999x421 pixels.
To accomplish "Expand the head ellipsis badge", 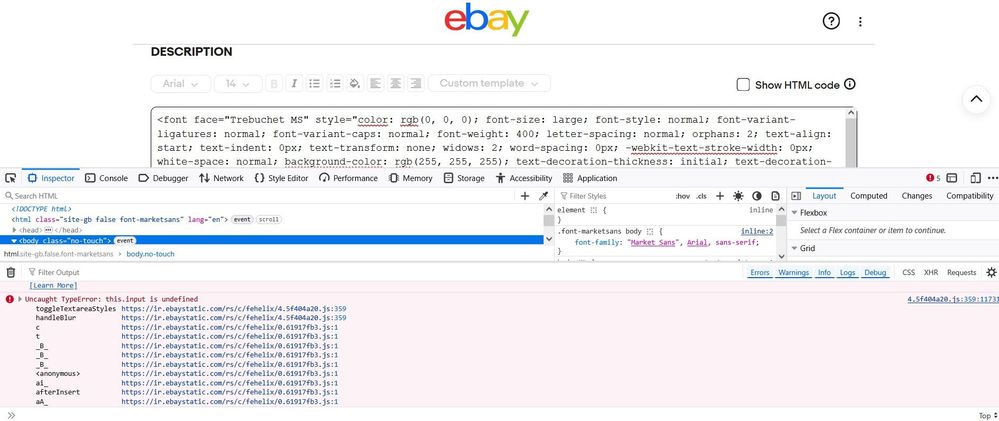I will (x=48, y=230).
